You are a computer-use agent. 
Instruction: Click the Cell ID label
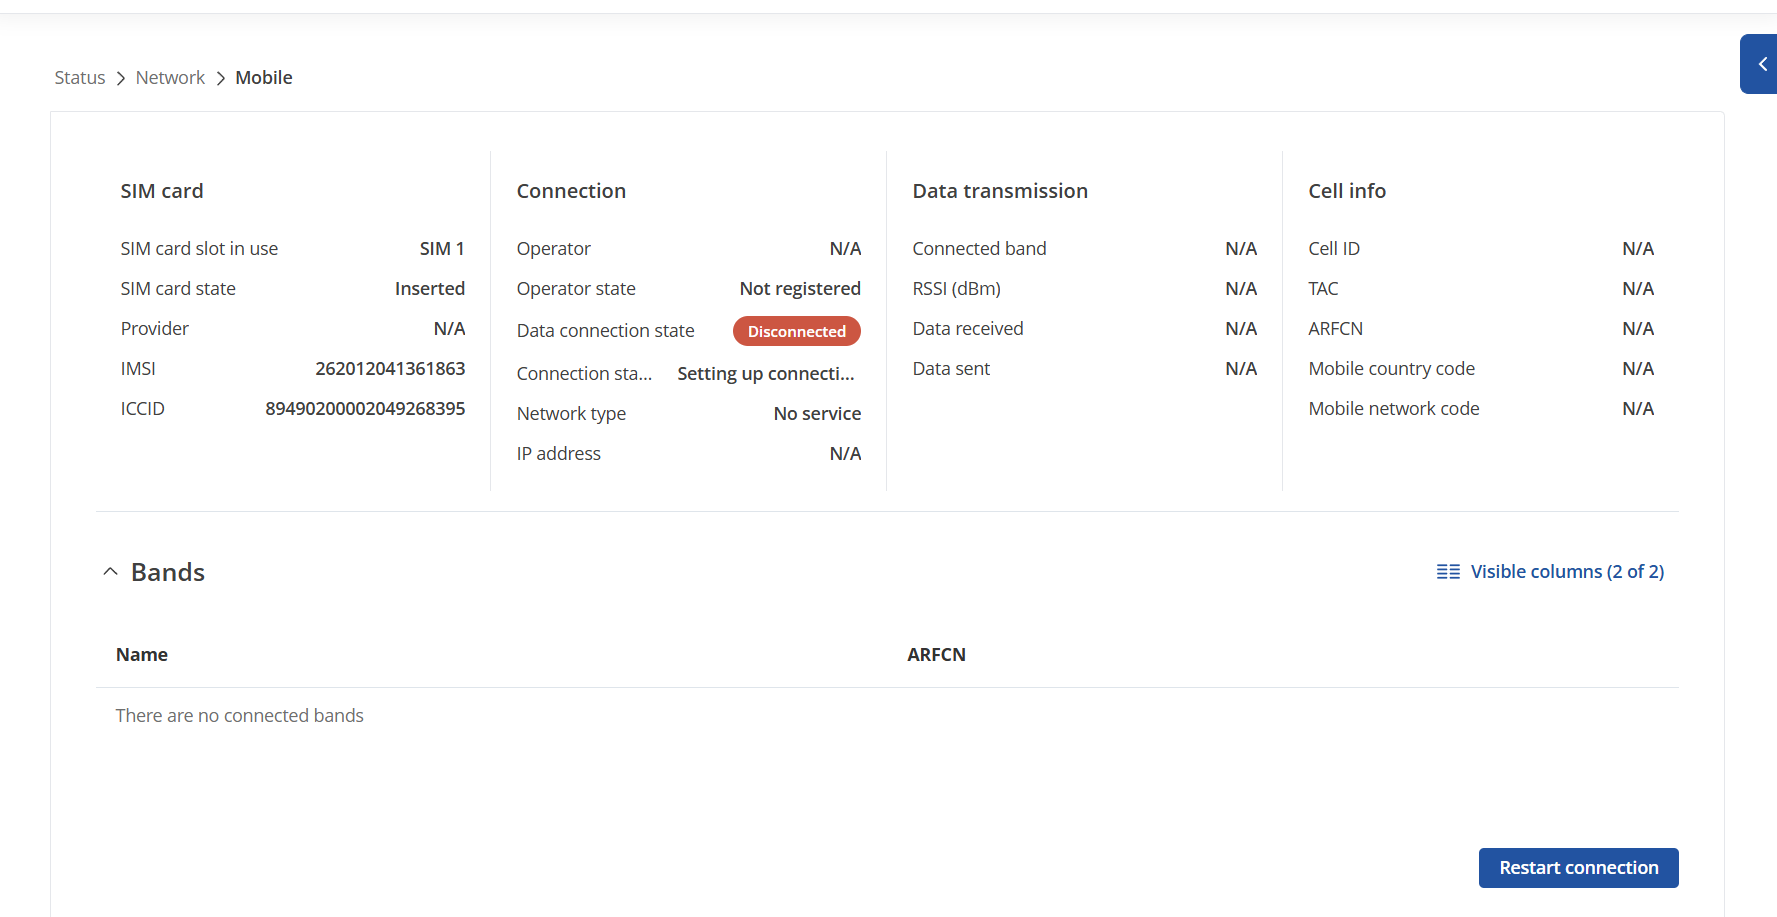click(x=1334, y=249)
